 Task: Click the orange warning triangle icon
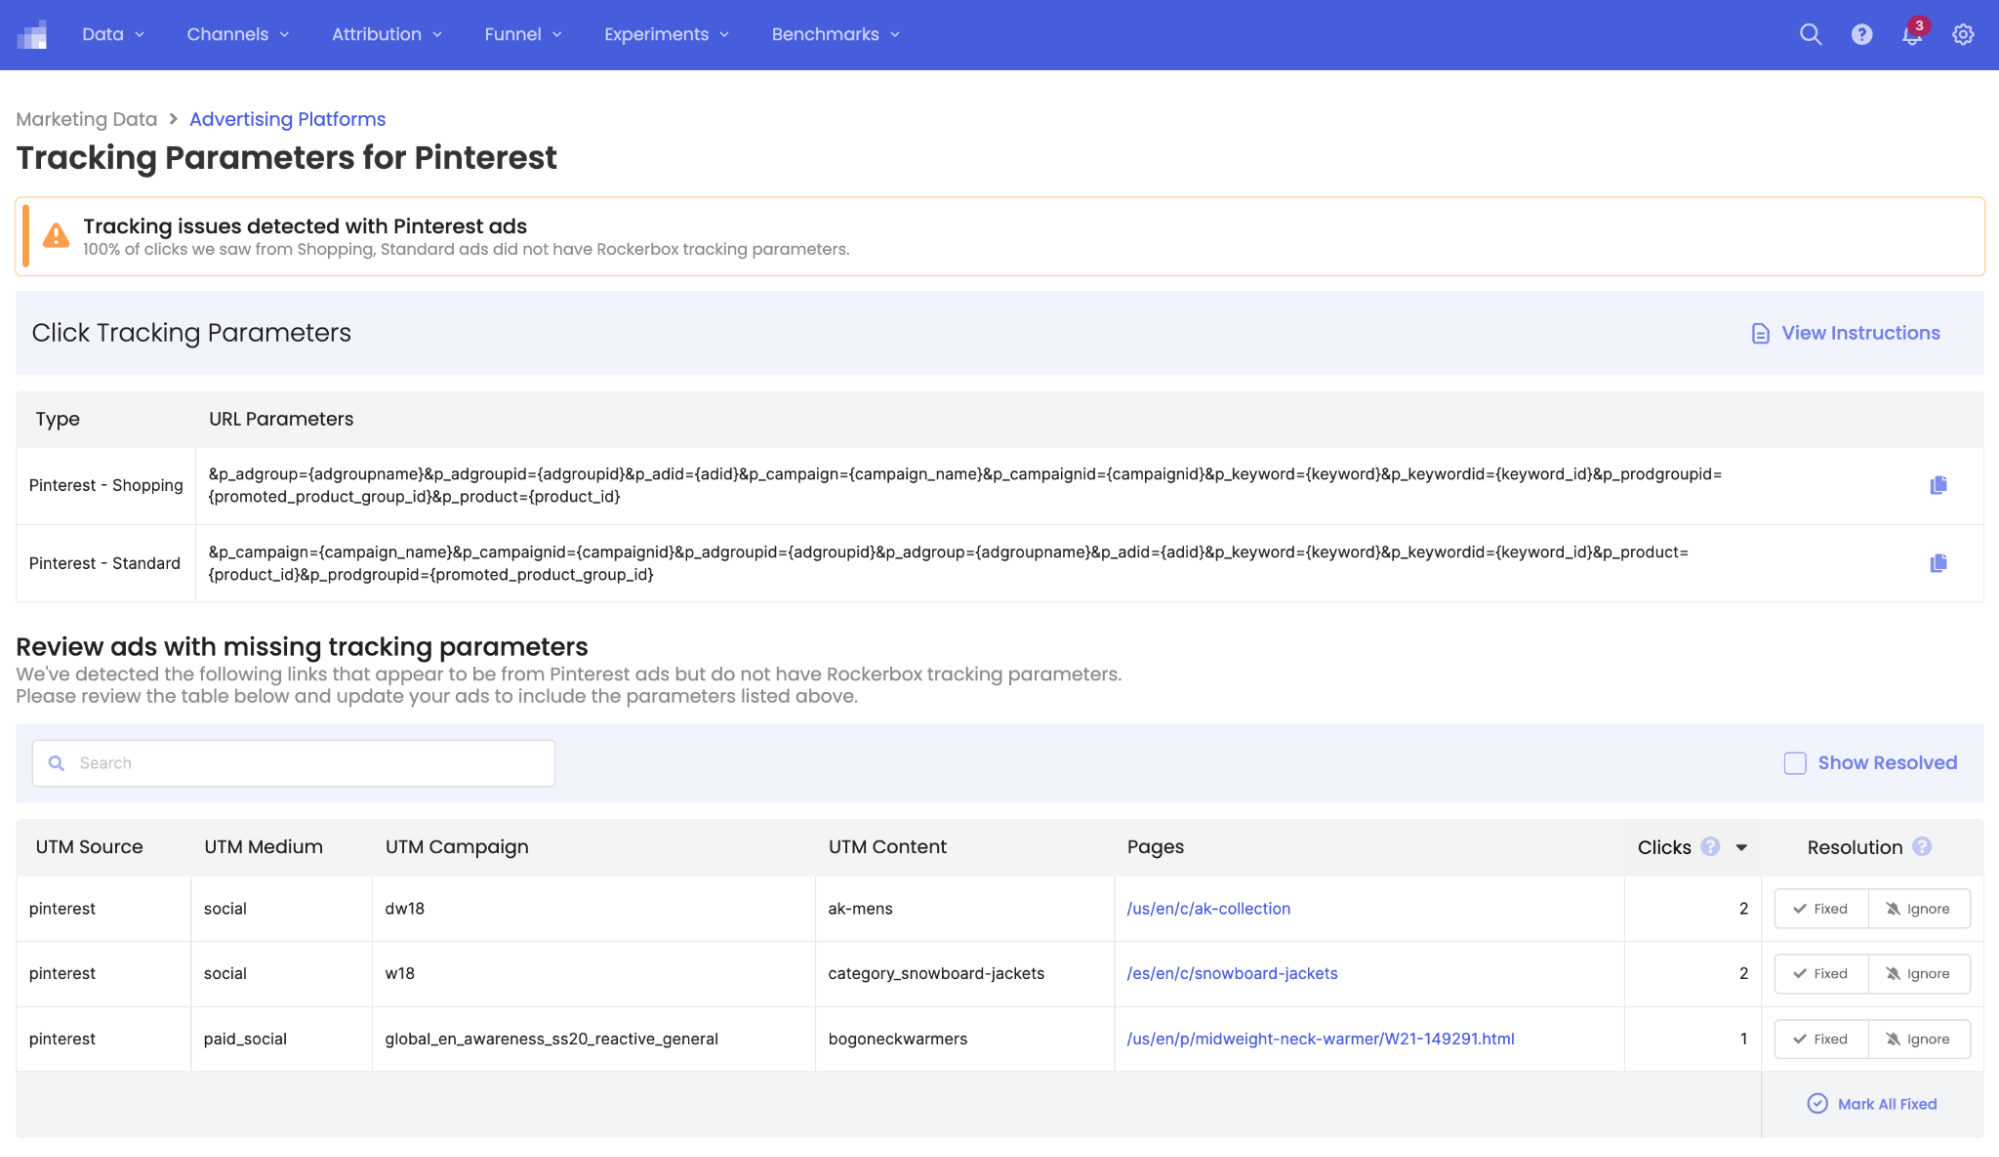pos(56,236)
